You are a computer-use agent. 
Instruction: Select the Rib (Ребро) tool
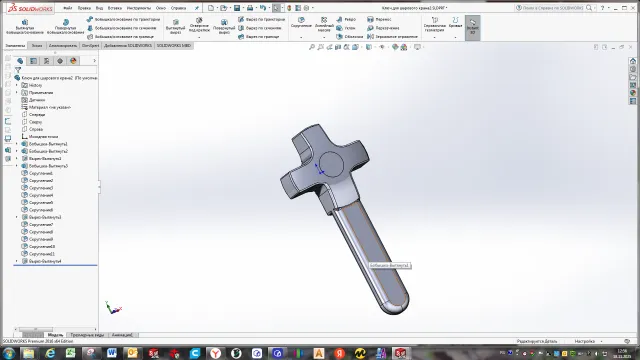tap(346, 19)
